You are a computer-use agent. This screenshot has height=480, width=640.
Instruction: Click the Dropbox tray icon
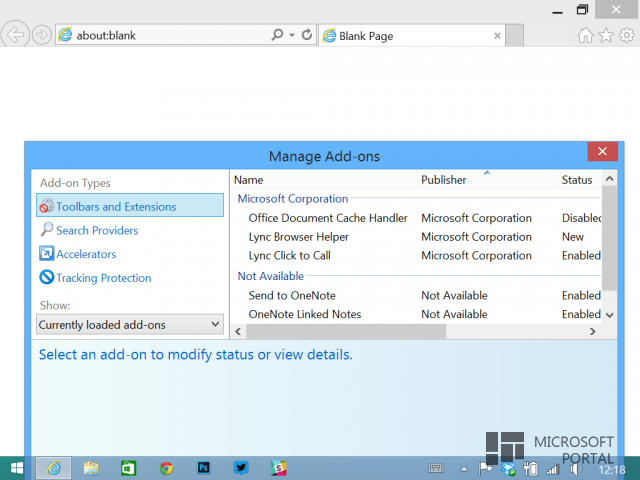coord(508,469)
